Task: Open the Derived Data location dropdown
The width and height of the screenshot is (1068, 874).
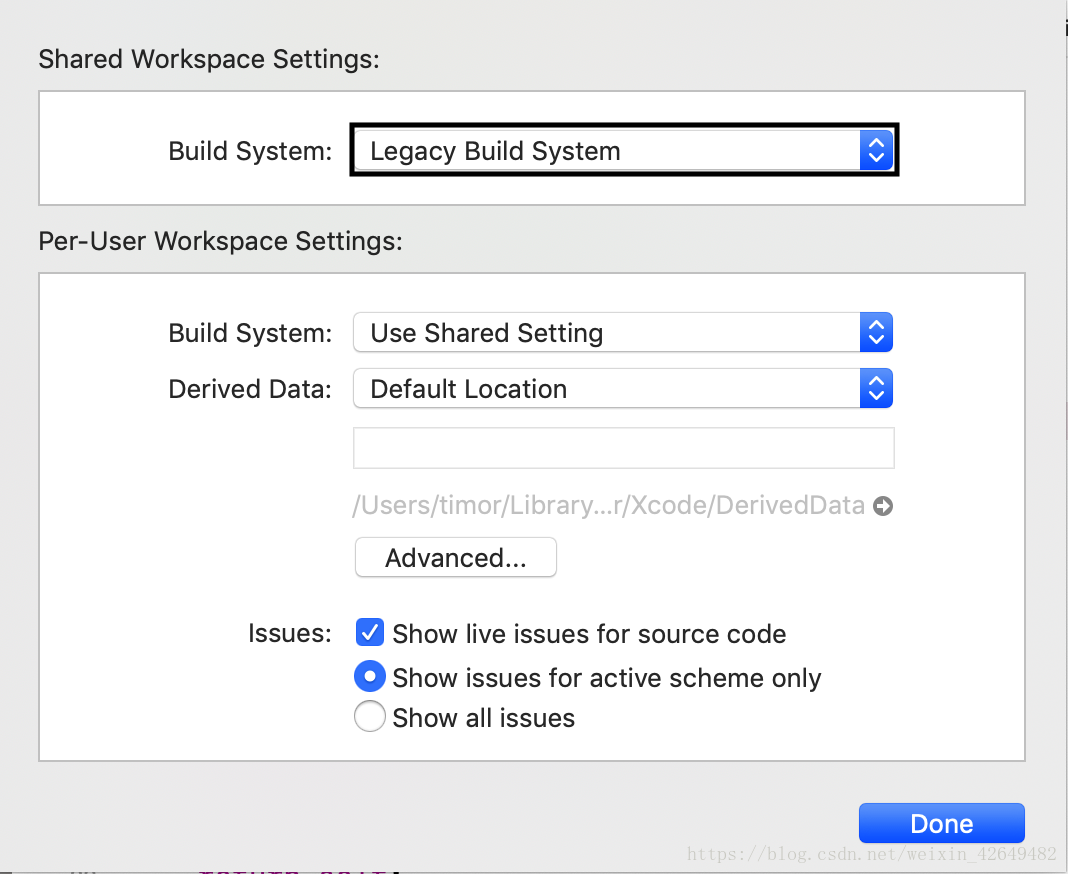Action: click(x=623, y=388)
